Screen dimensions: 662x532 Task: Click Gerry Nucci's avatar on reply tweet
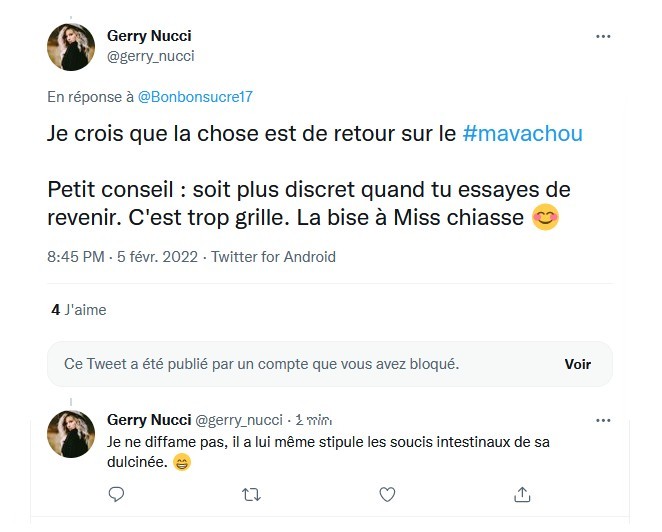72,434
